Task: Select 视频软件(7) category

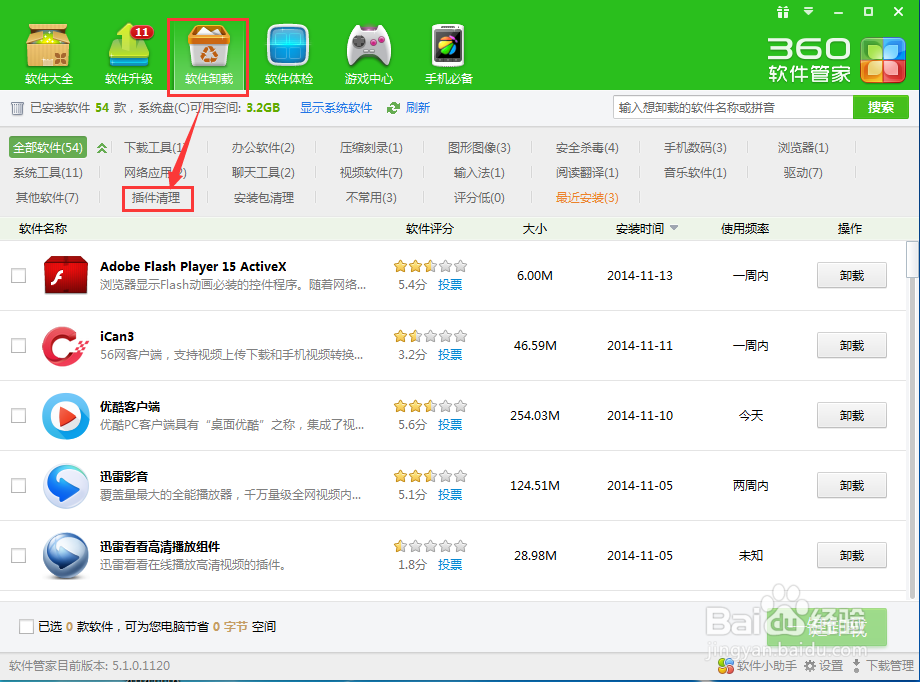Action: click(371, 173)
